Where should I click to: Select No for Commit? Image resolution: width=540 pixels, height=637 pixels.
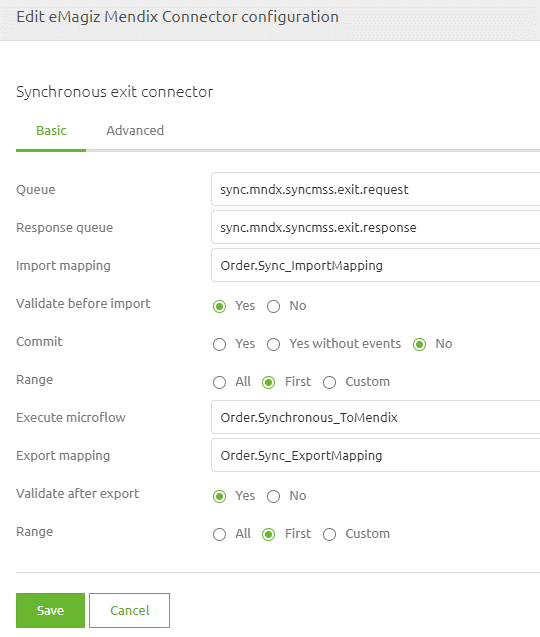tap(419, 344)
